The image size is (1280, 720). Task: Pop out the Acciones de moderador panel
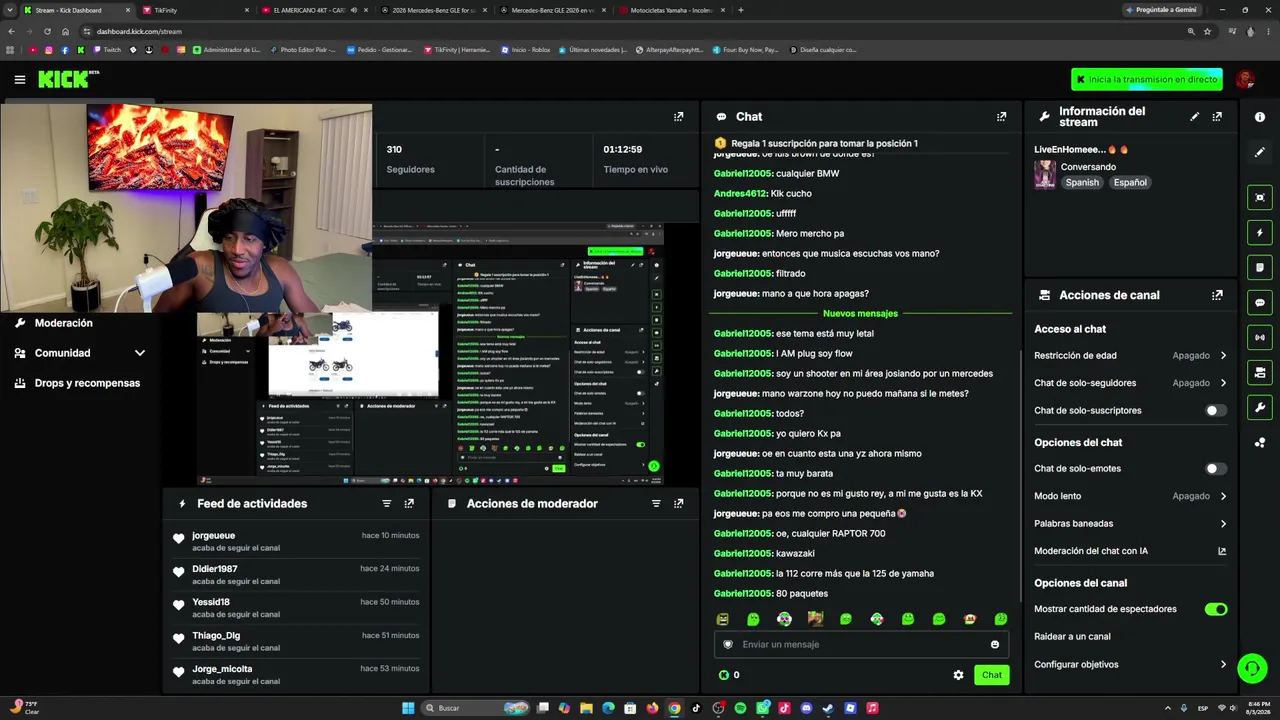678,504
